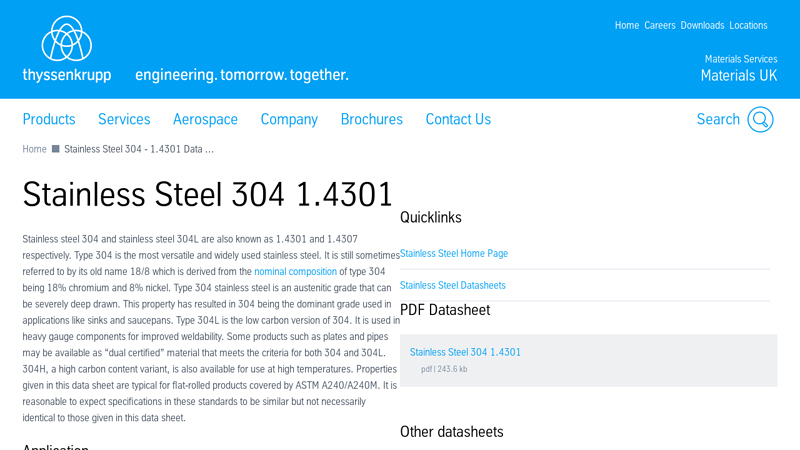Image resolution: width=800 pixels, height=450 pixels.
Task: Click the Home link in top bar
Action: 626,26
